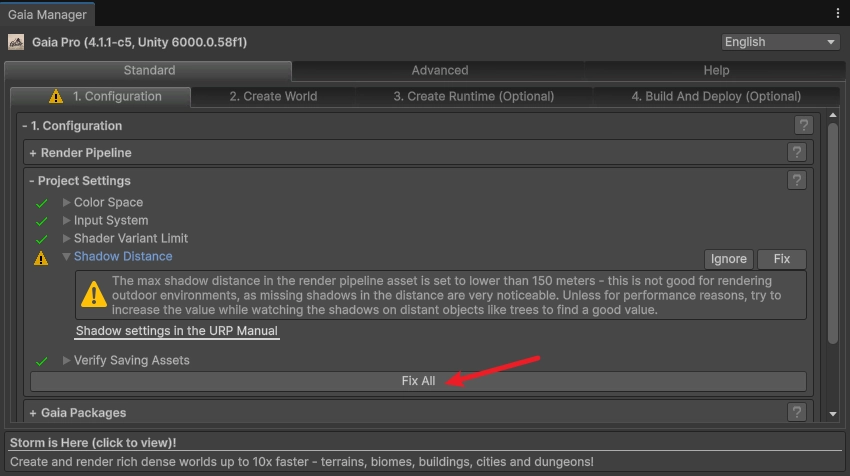
Task: Click the Gaia Pro version title text
Action: (139, 42)
